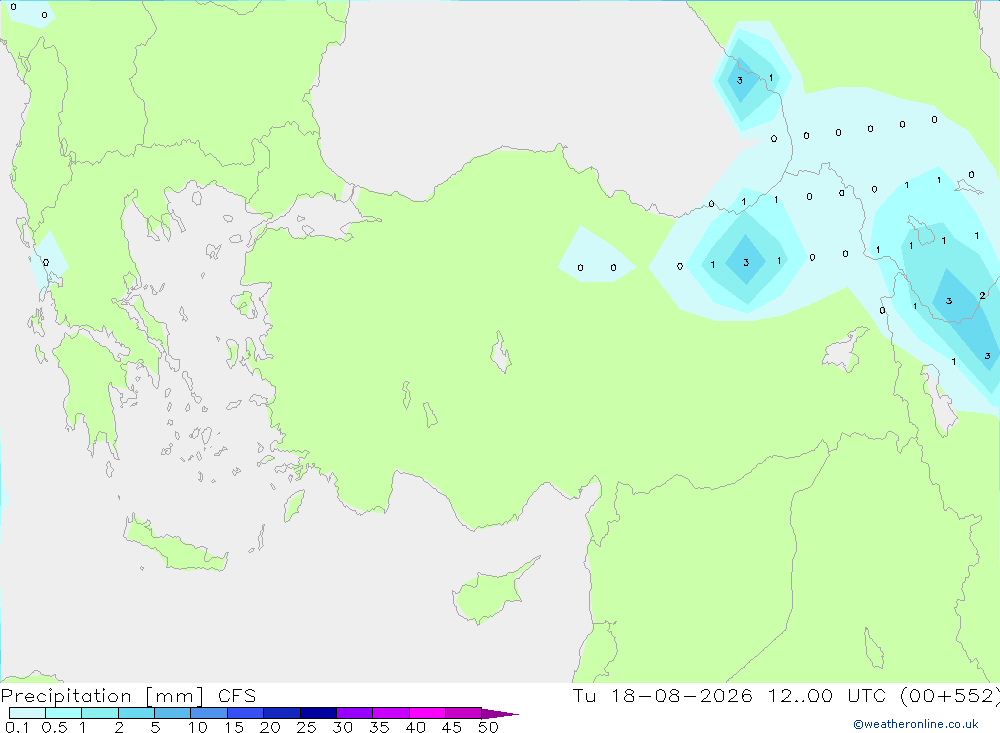Click the '0.5' legend scale label
The height and width of the screenshot is (733, 1000).
[x=54, y=727]
